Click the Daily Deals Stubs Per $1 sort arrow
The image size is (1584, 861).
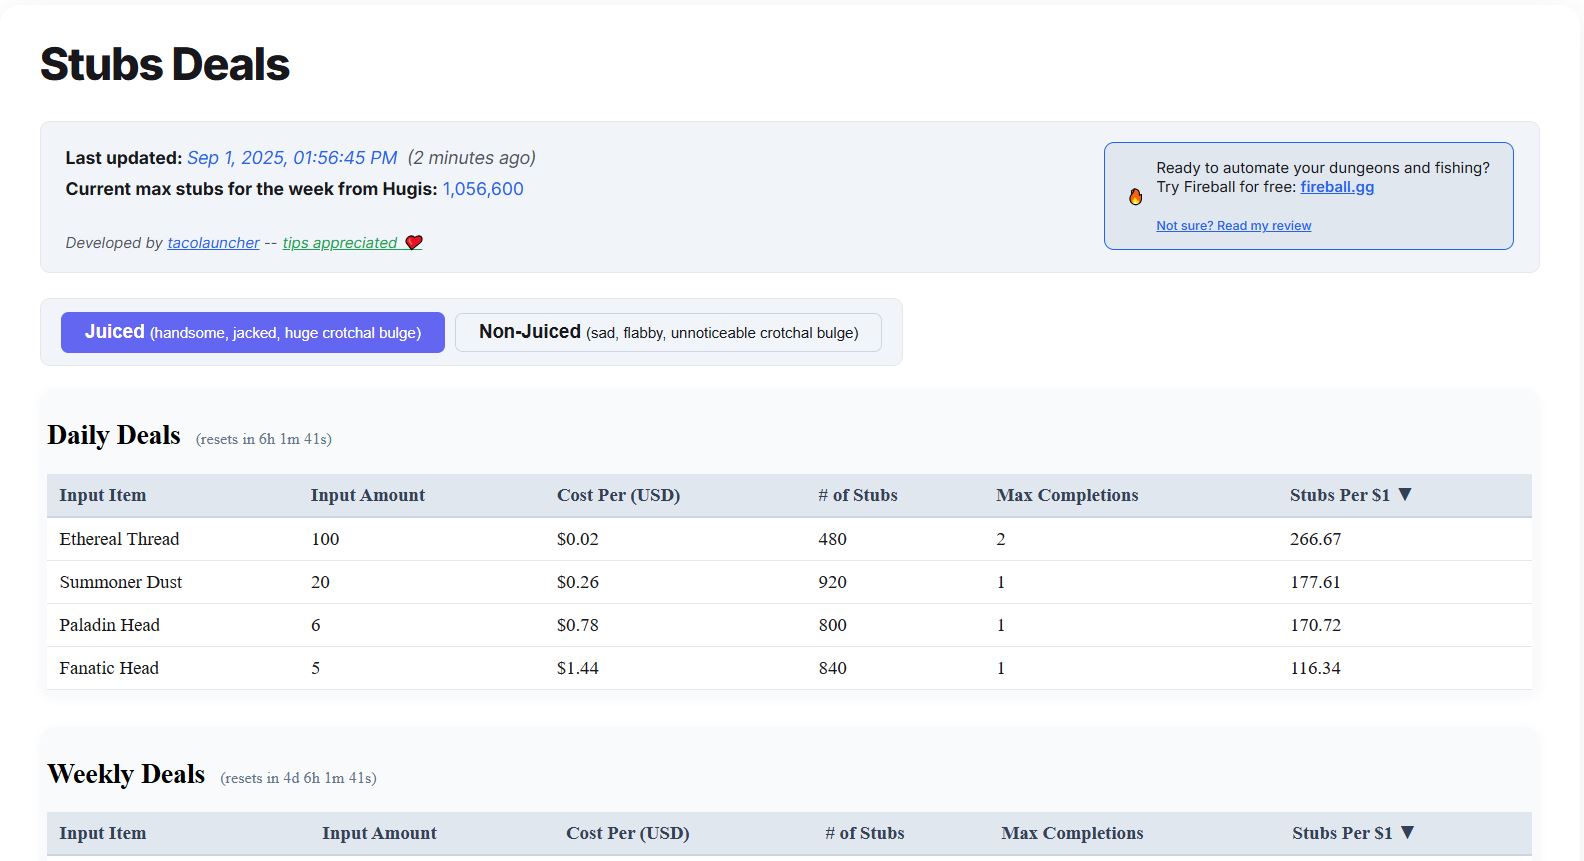tap(1405, 495)
